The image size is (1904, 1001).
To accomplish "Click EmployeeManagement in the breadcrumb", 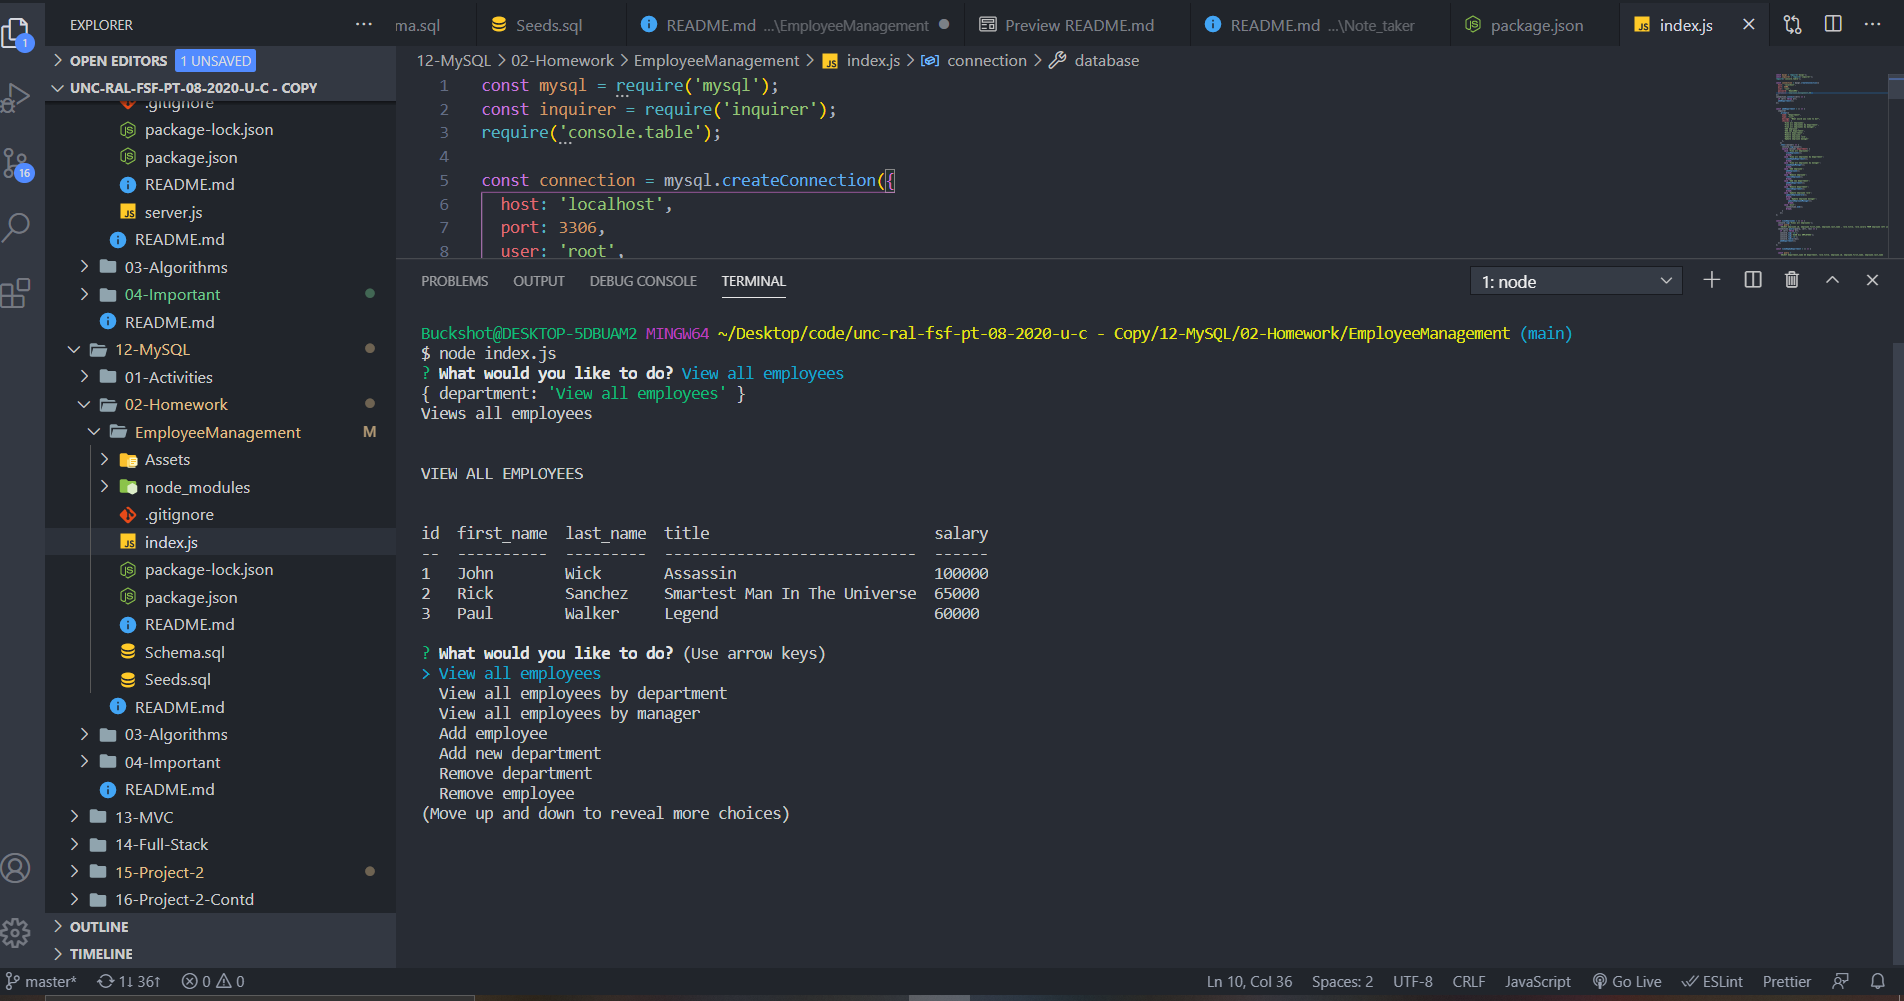I will (x=716, y=61).
